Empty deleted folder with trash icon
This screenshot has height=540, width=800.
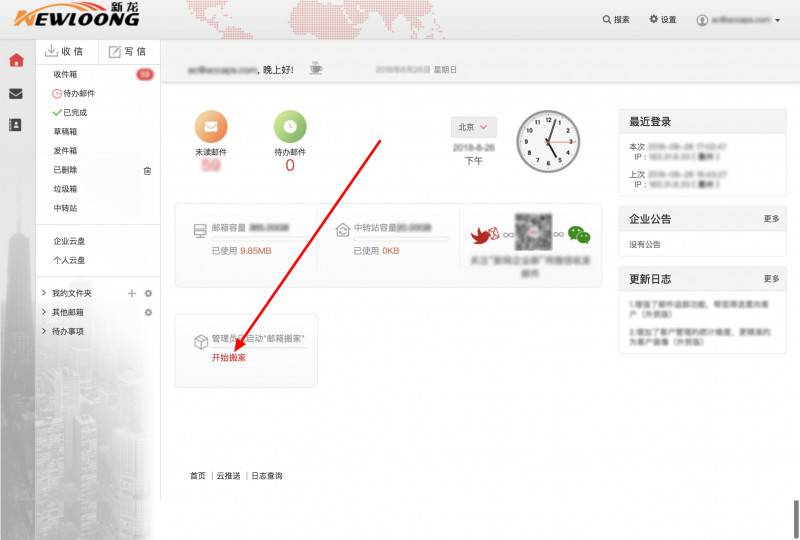[147, 170]
